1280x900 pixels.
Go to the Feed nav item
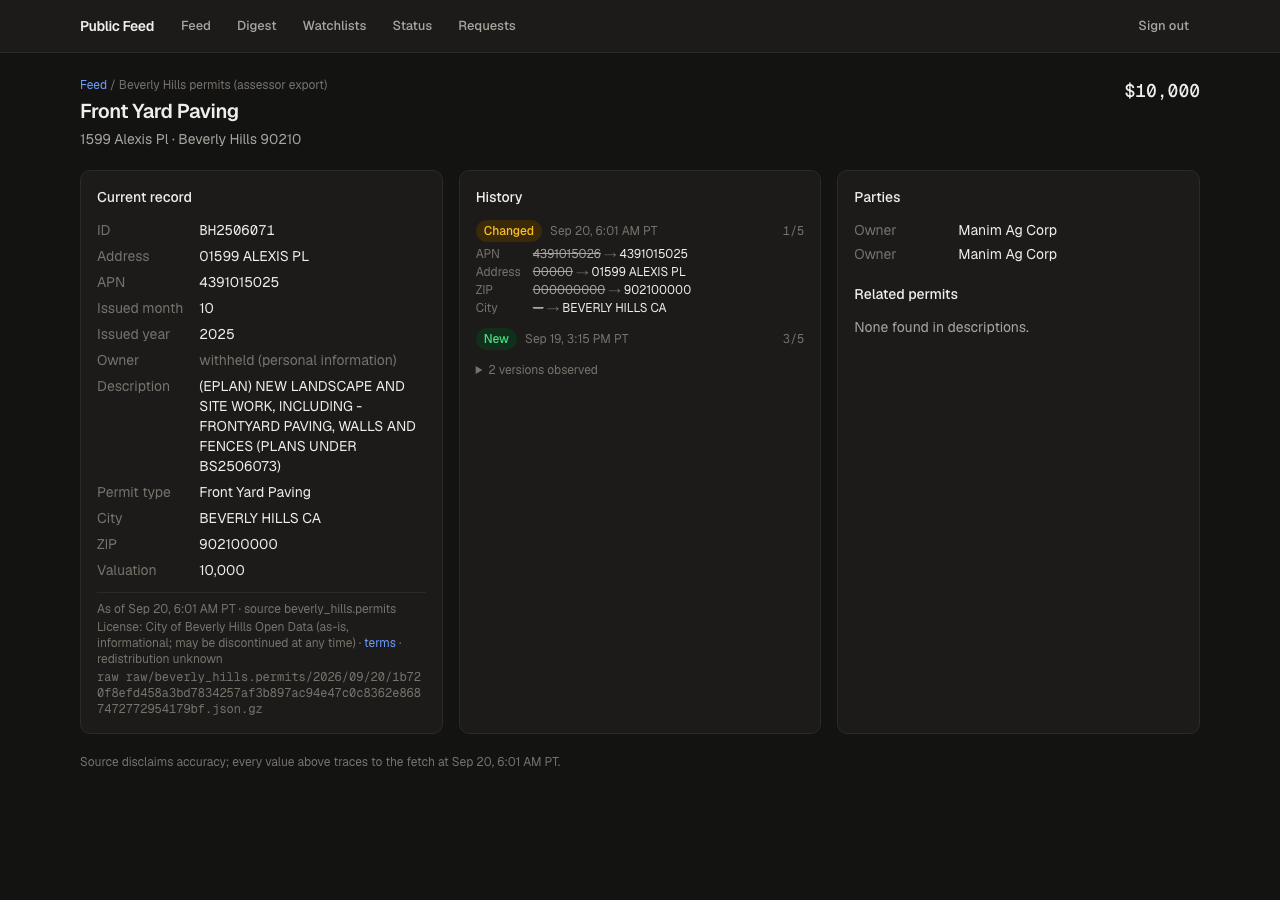tap(196, 26)
